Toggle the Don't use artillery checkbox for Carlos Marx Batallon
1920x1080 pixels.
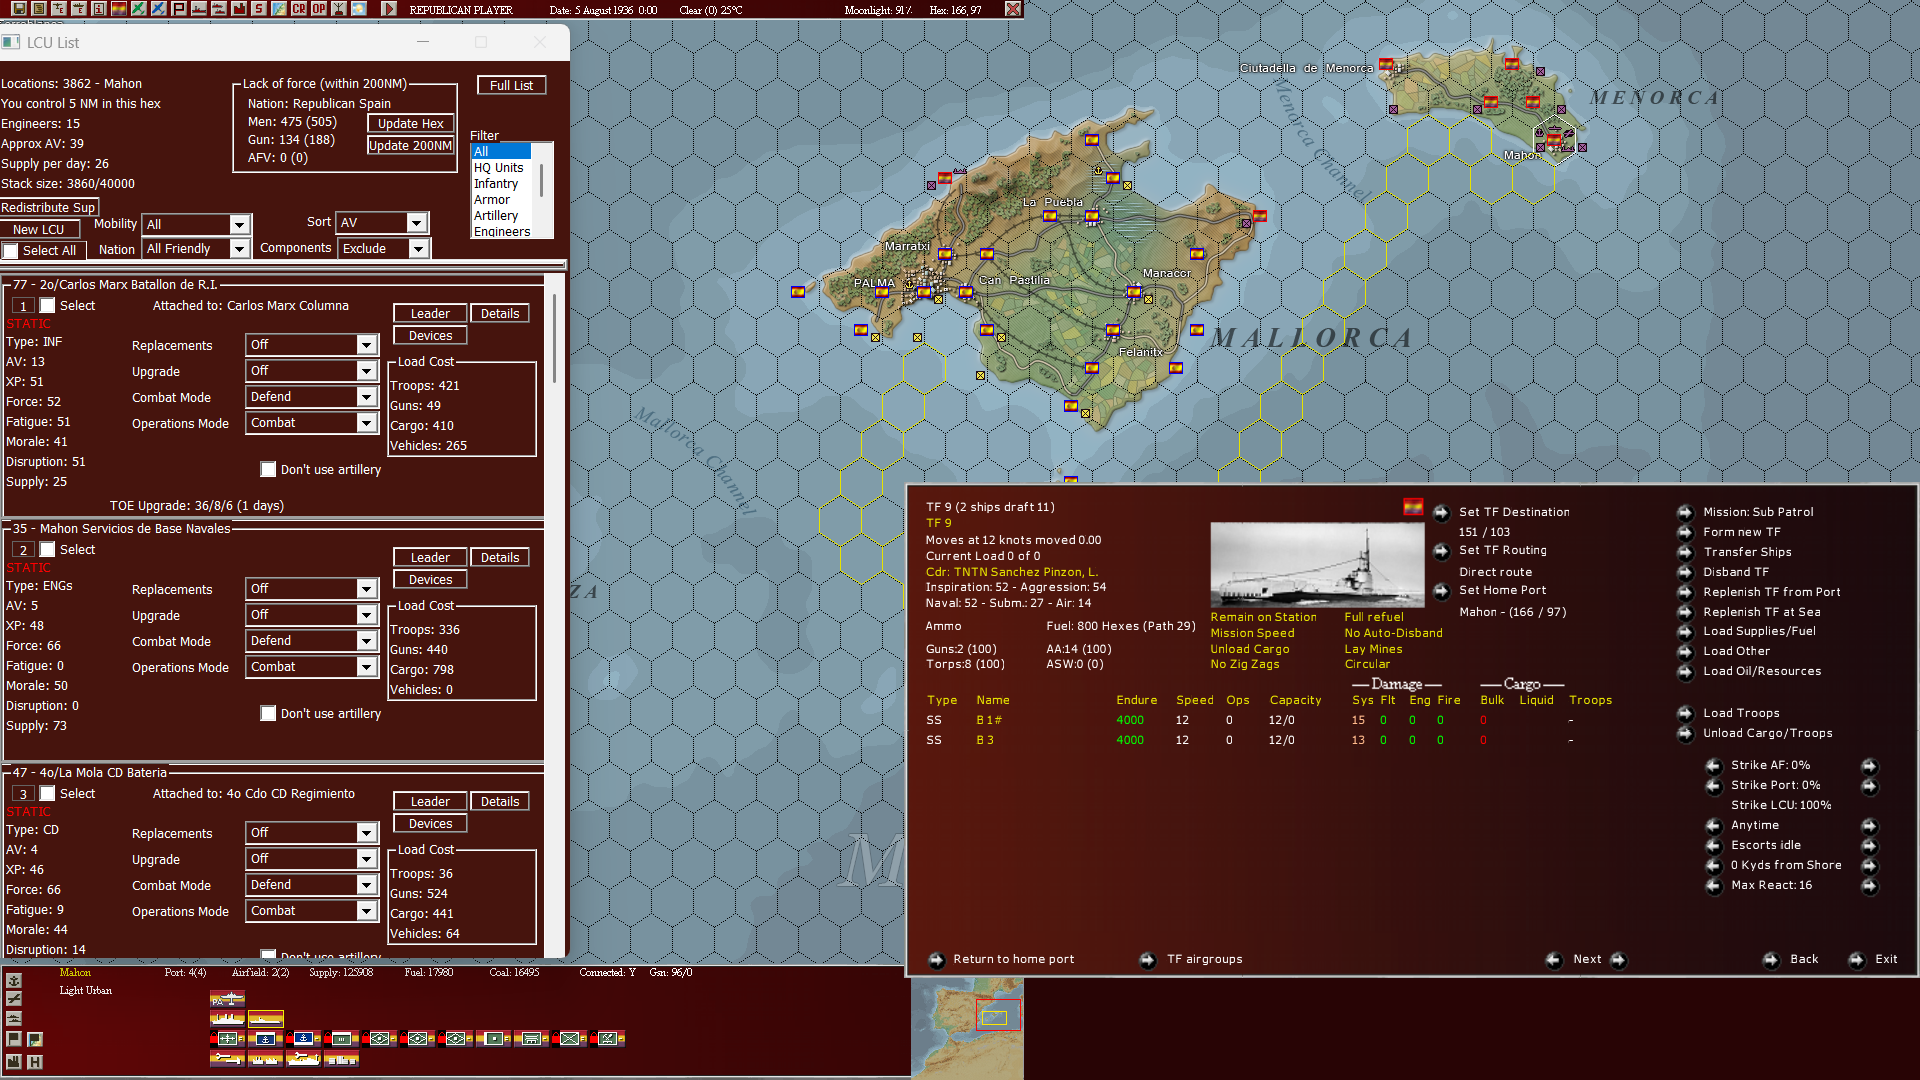pyautogui.click(x=268, y=469)
